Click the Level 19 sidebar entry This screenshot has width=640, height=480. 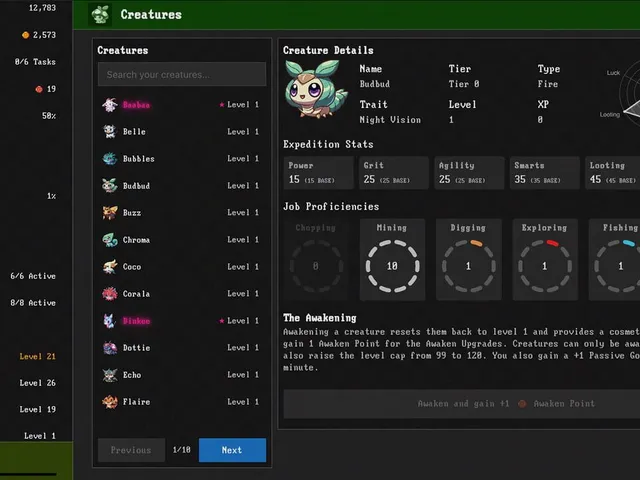click(38, 409)
